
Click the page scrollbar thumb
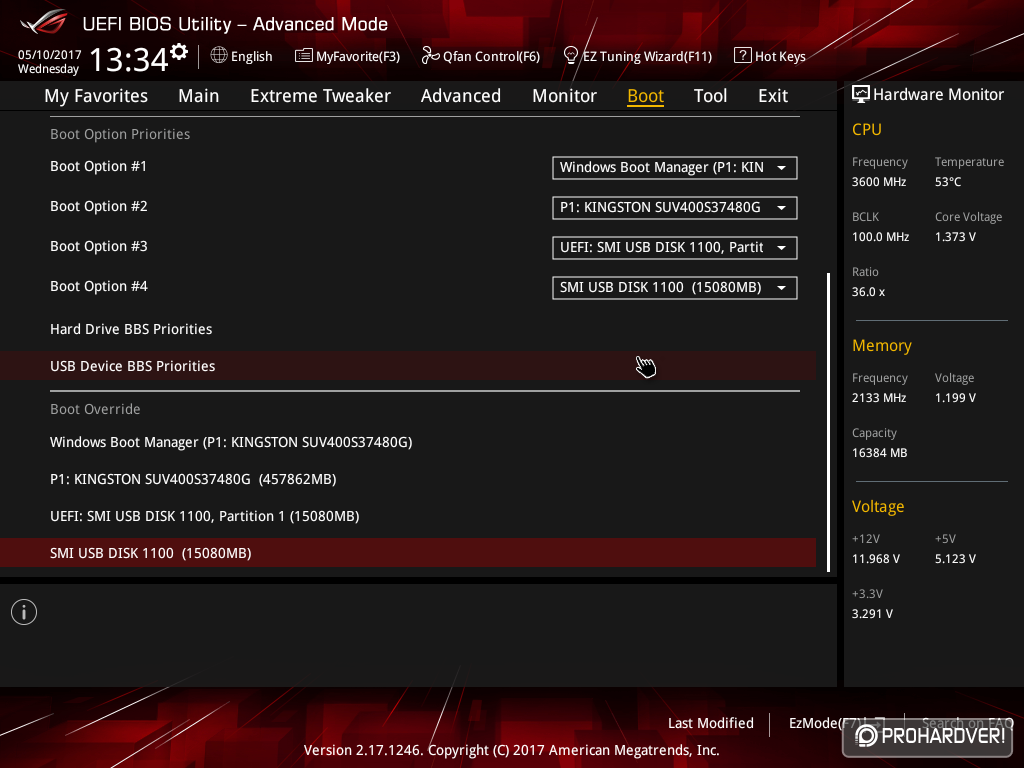pos(828,423)
